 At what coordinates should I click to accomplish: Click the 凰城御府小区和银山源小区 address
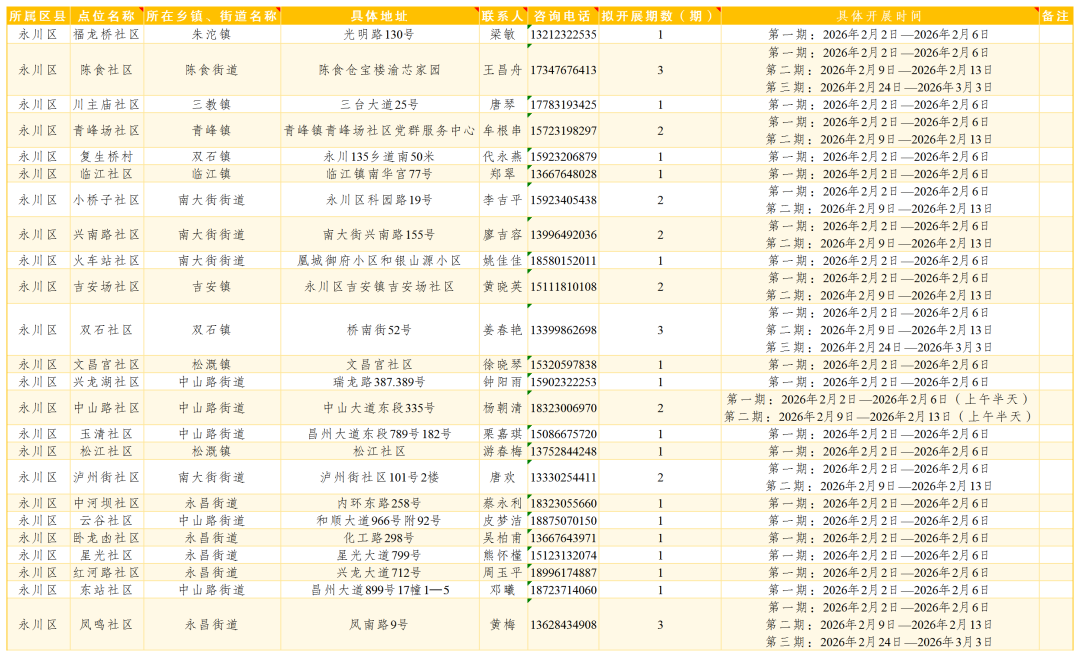click(x=380, y=260)
